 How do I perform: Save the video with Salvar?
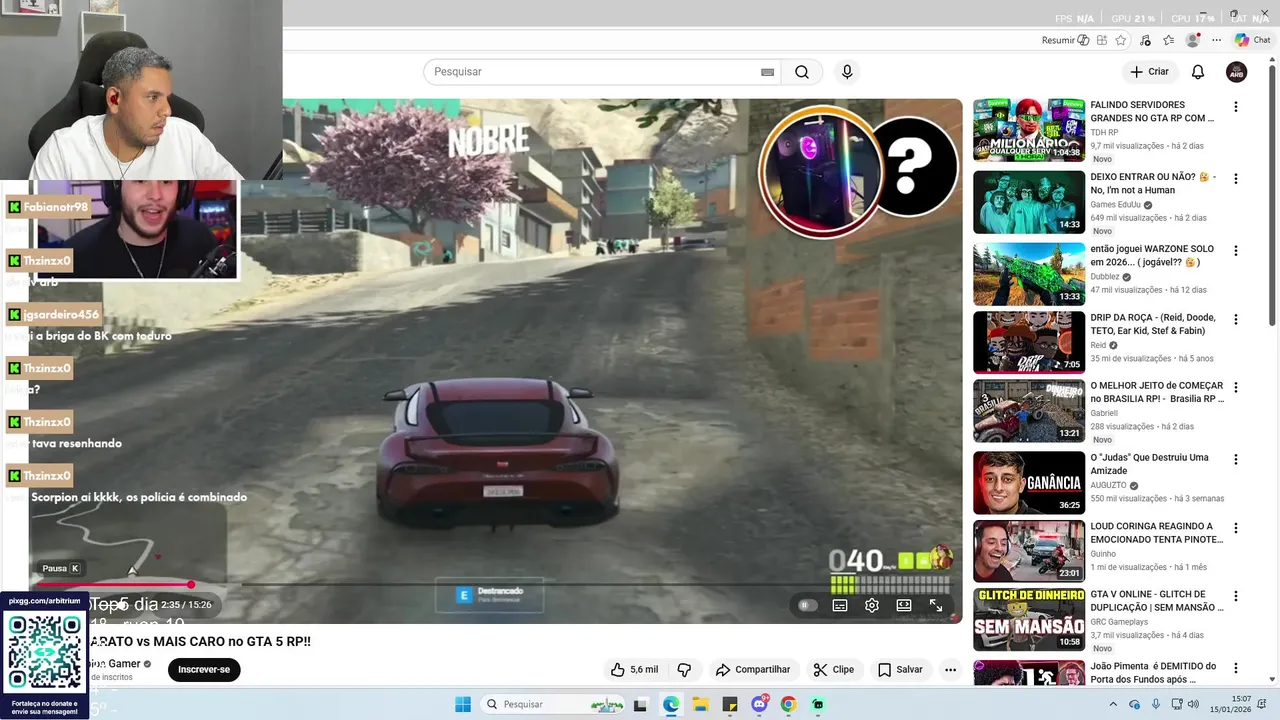[x=900, y=670]
